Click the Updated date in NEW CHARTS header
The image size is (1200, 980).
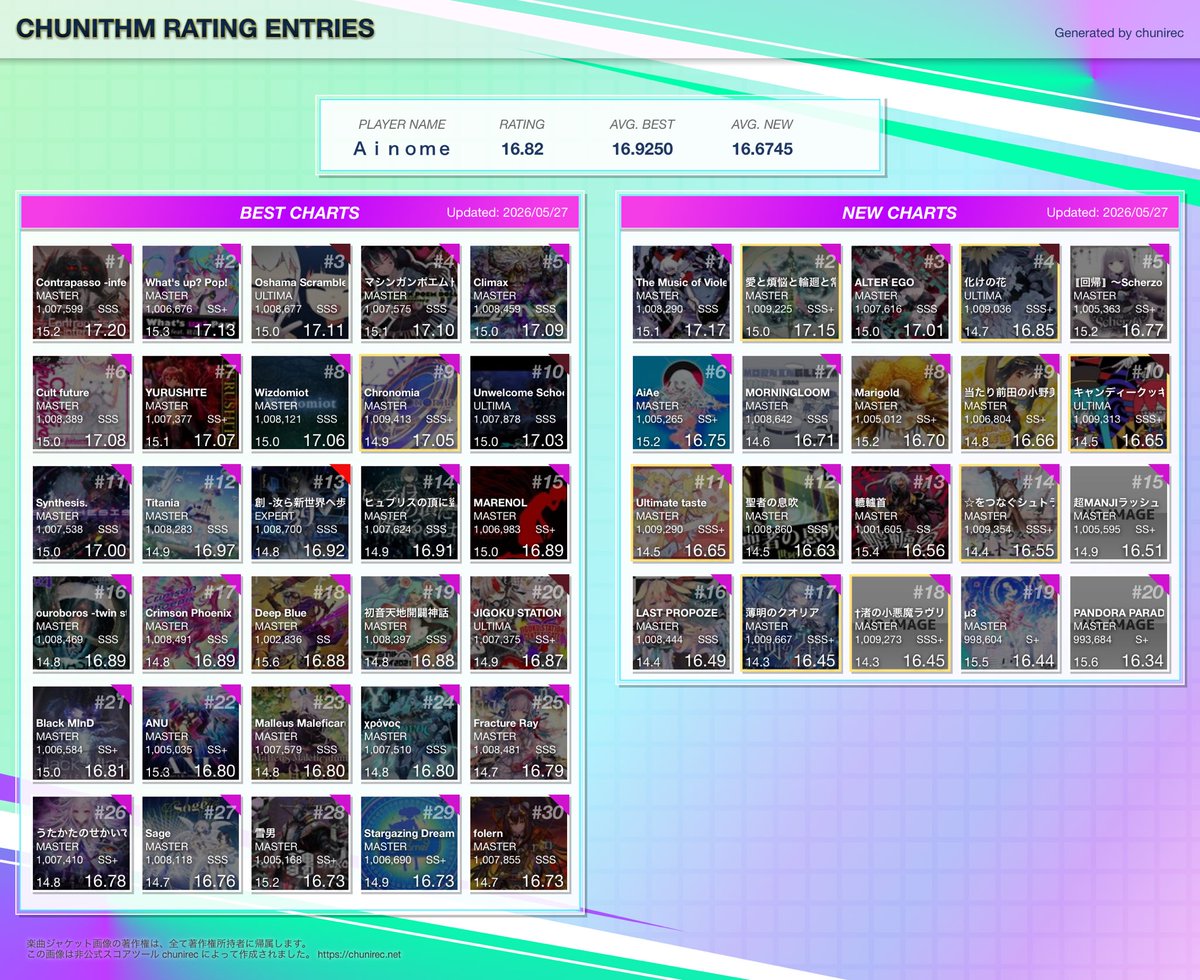[x=1107, y=213]
